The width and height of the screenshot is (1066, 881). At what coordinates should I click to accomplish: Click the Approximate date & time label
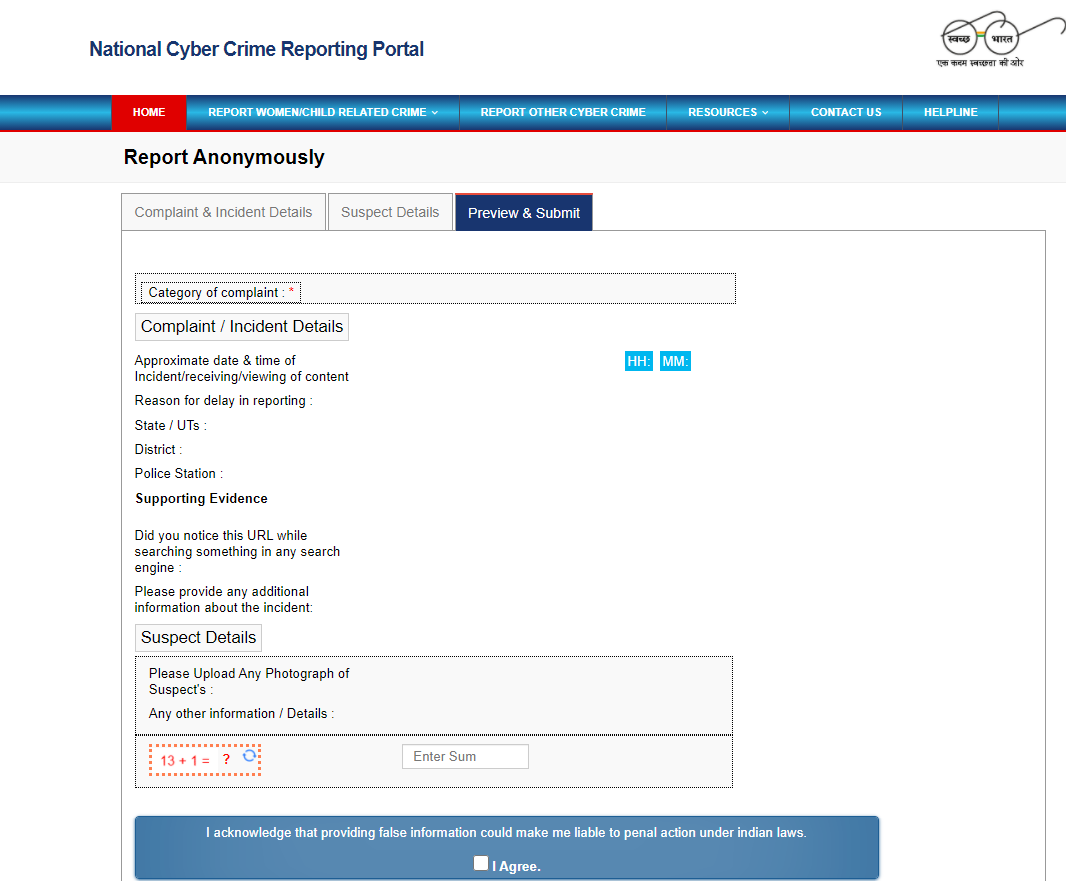241,368
